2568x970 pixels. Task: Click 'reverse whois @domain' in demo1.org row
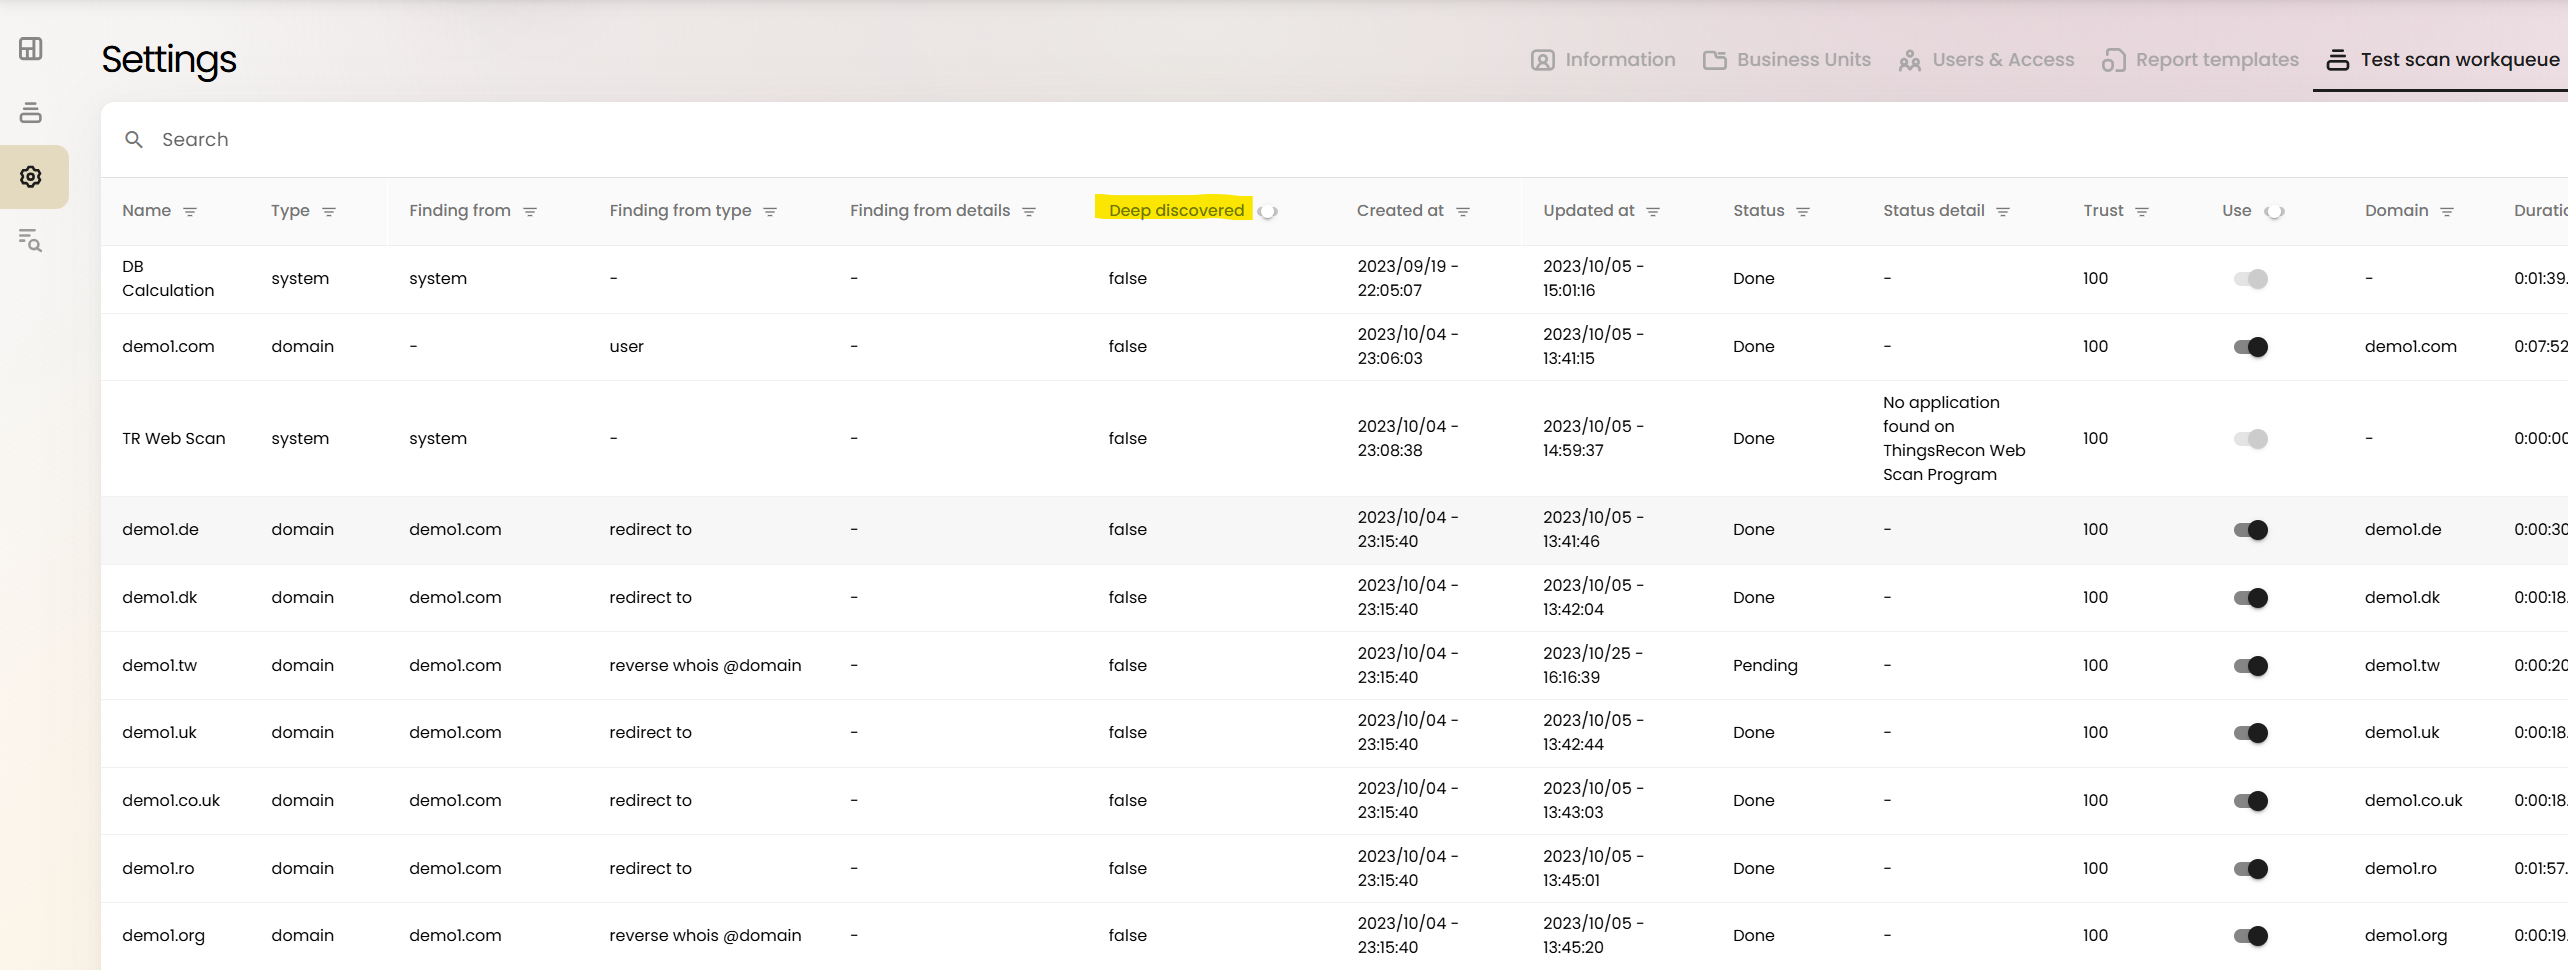[705, 935]
